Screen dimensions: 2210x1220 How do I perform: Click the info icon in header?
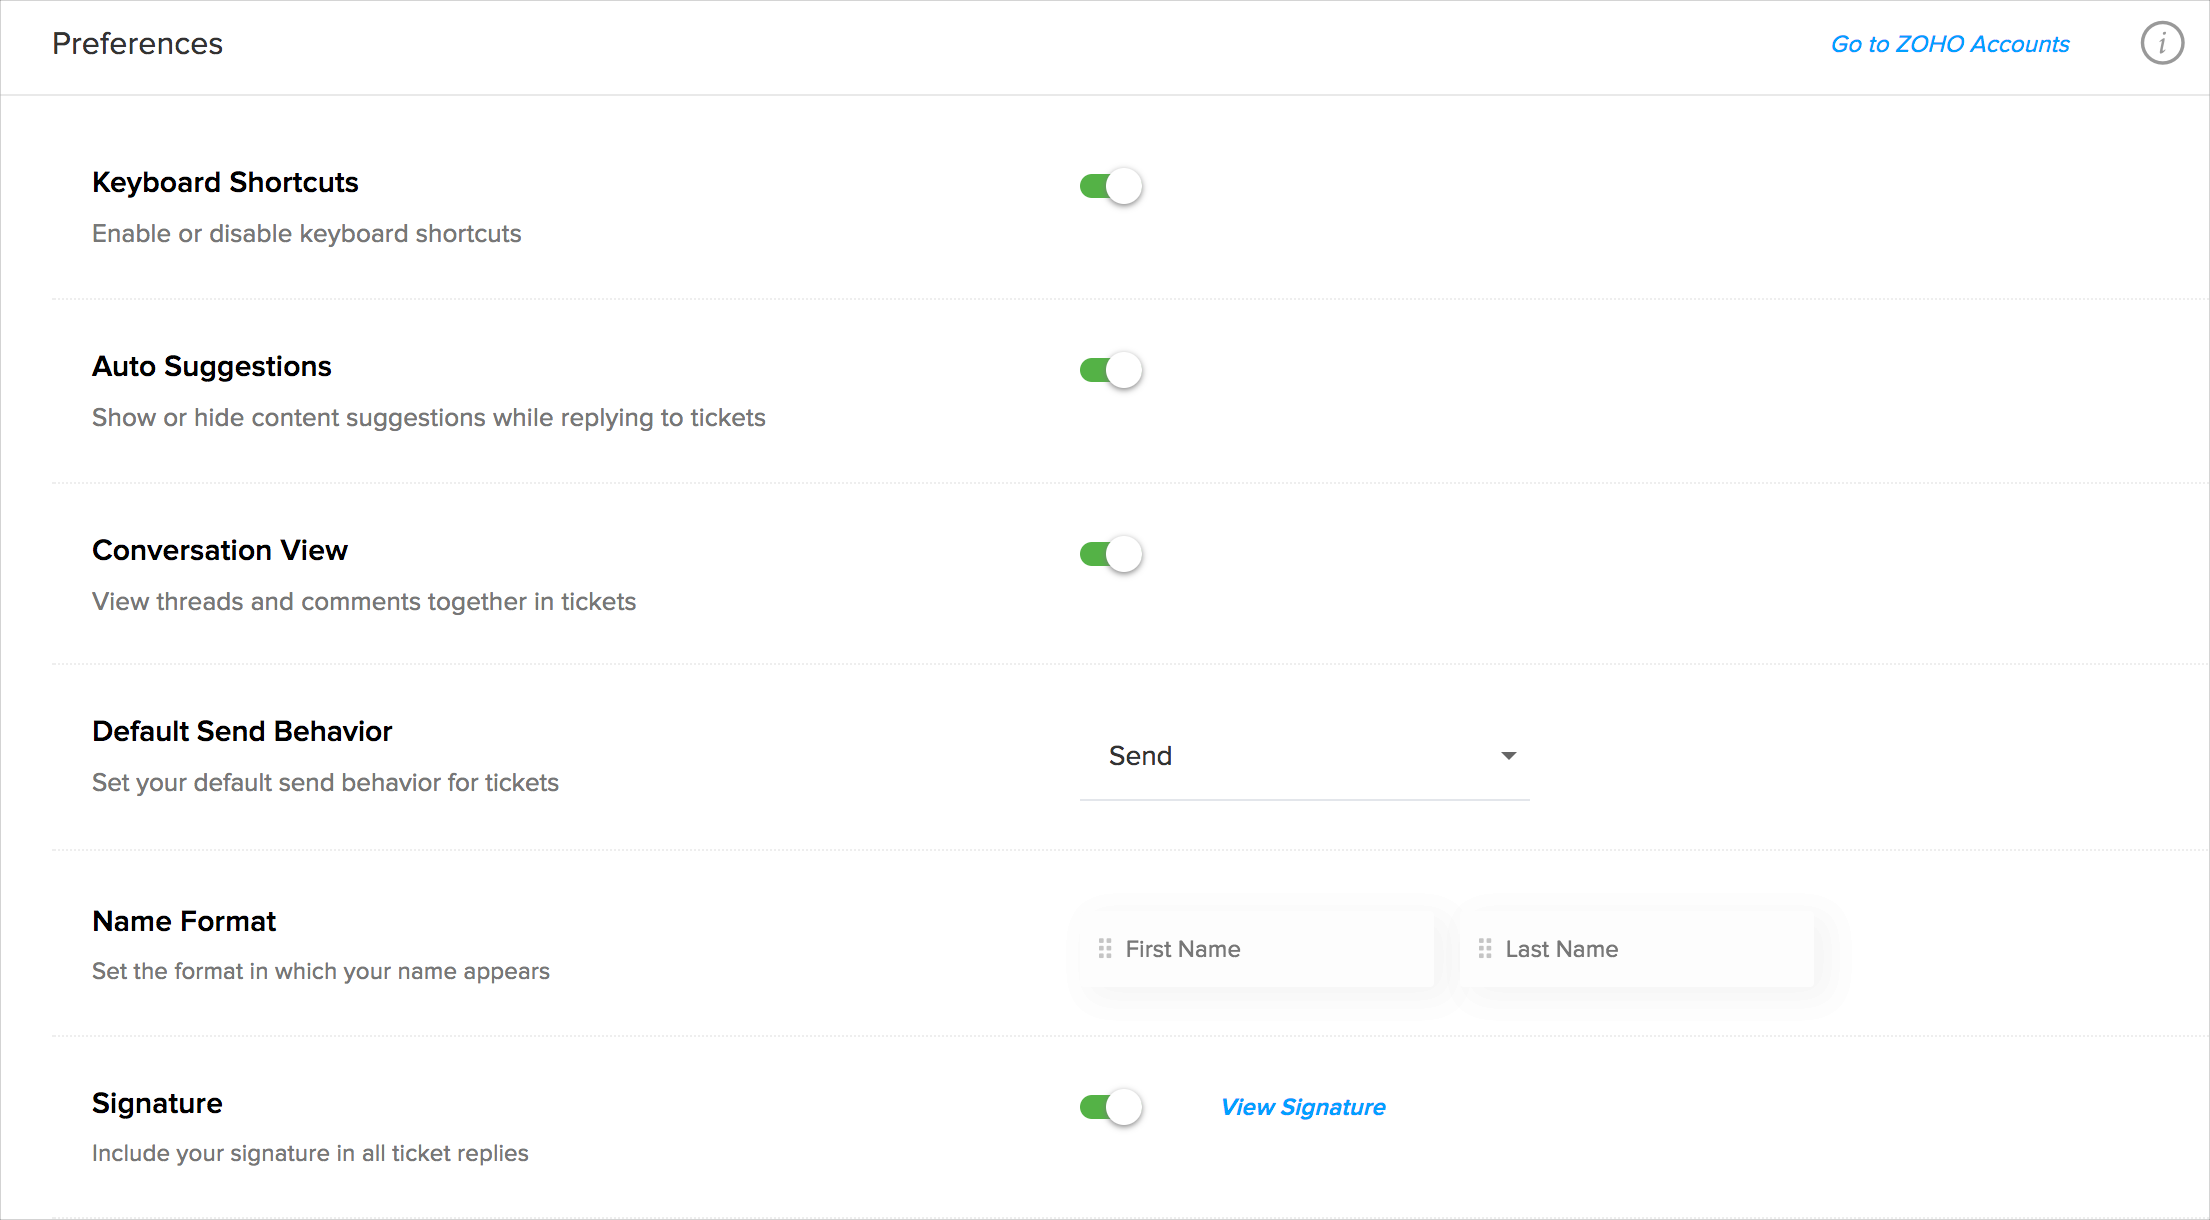pos(2161,44)
